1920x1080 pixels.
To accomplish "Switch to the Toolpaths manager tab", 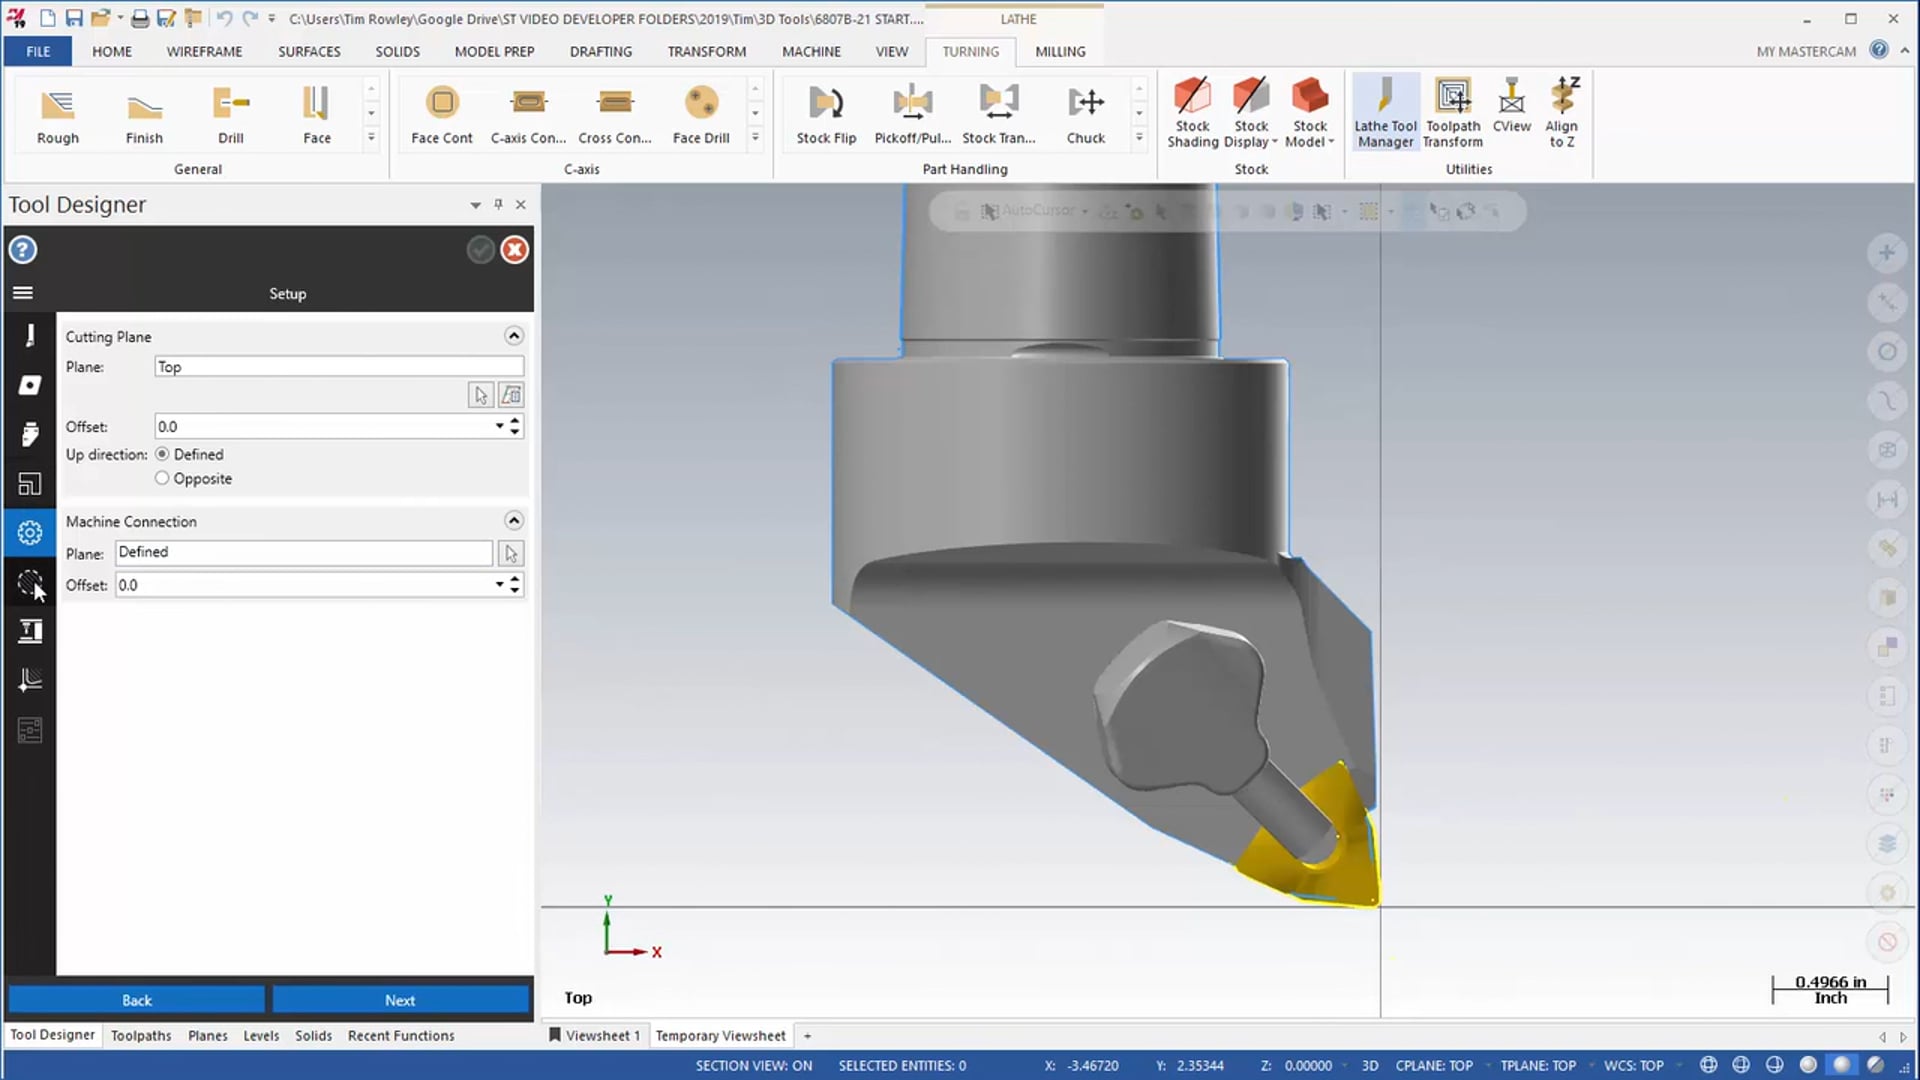I will click(141, 1035).
